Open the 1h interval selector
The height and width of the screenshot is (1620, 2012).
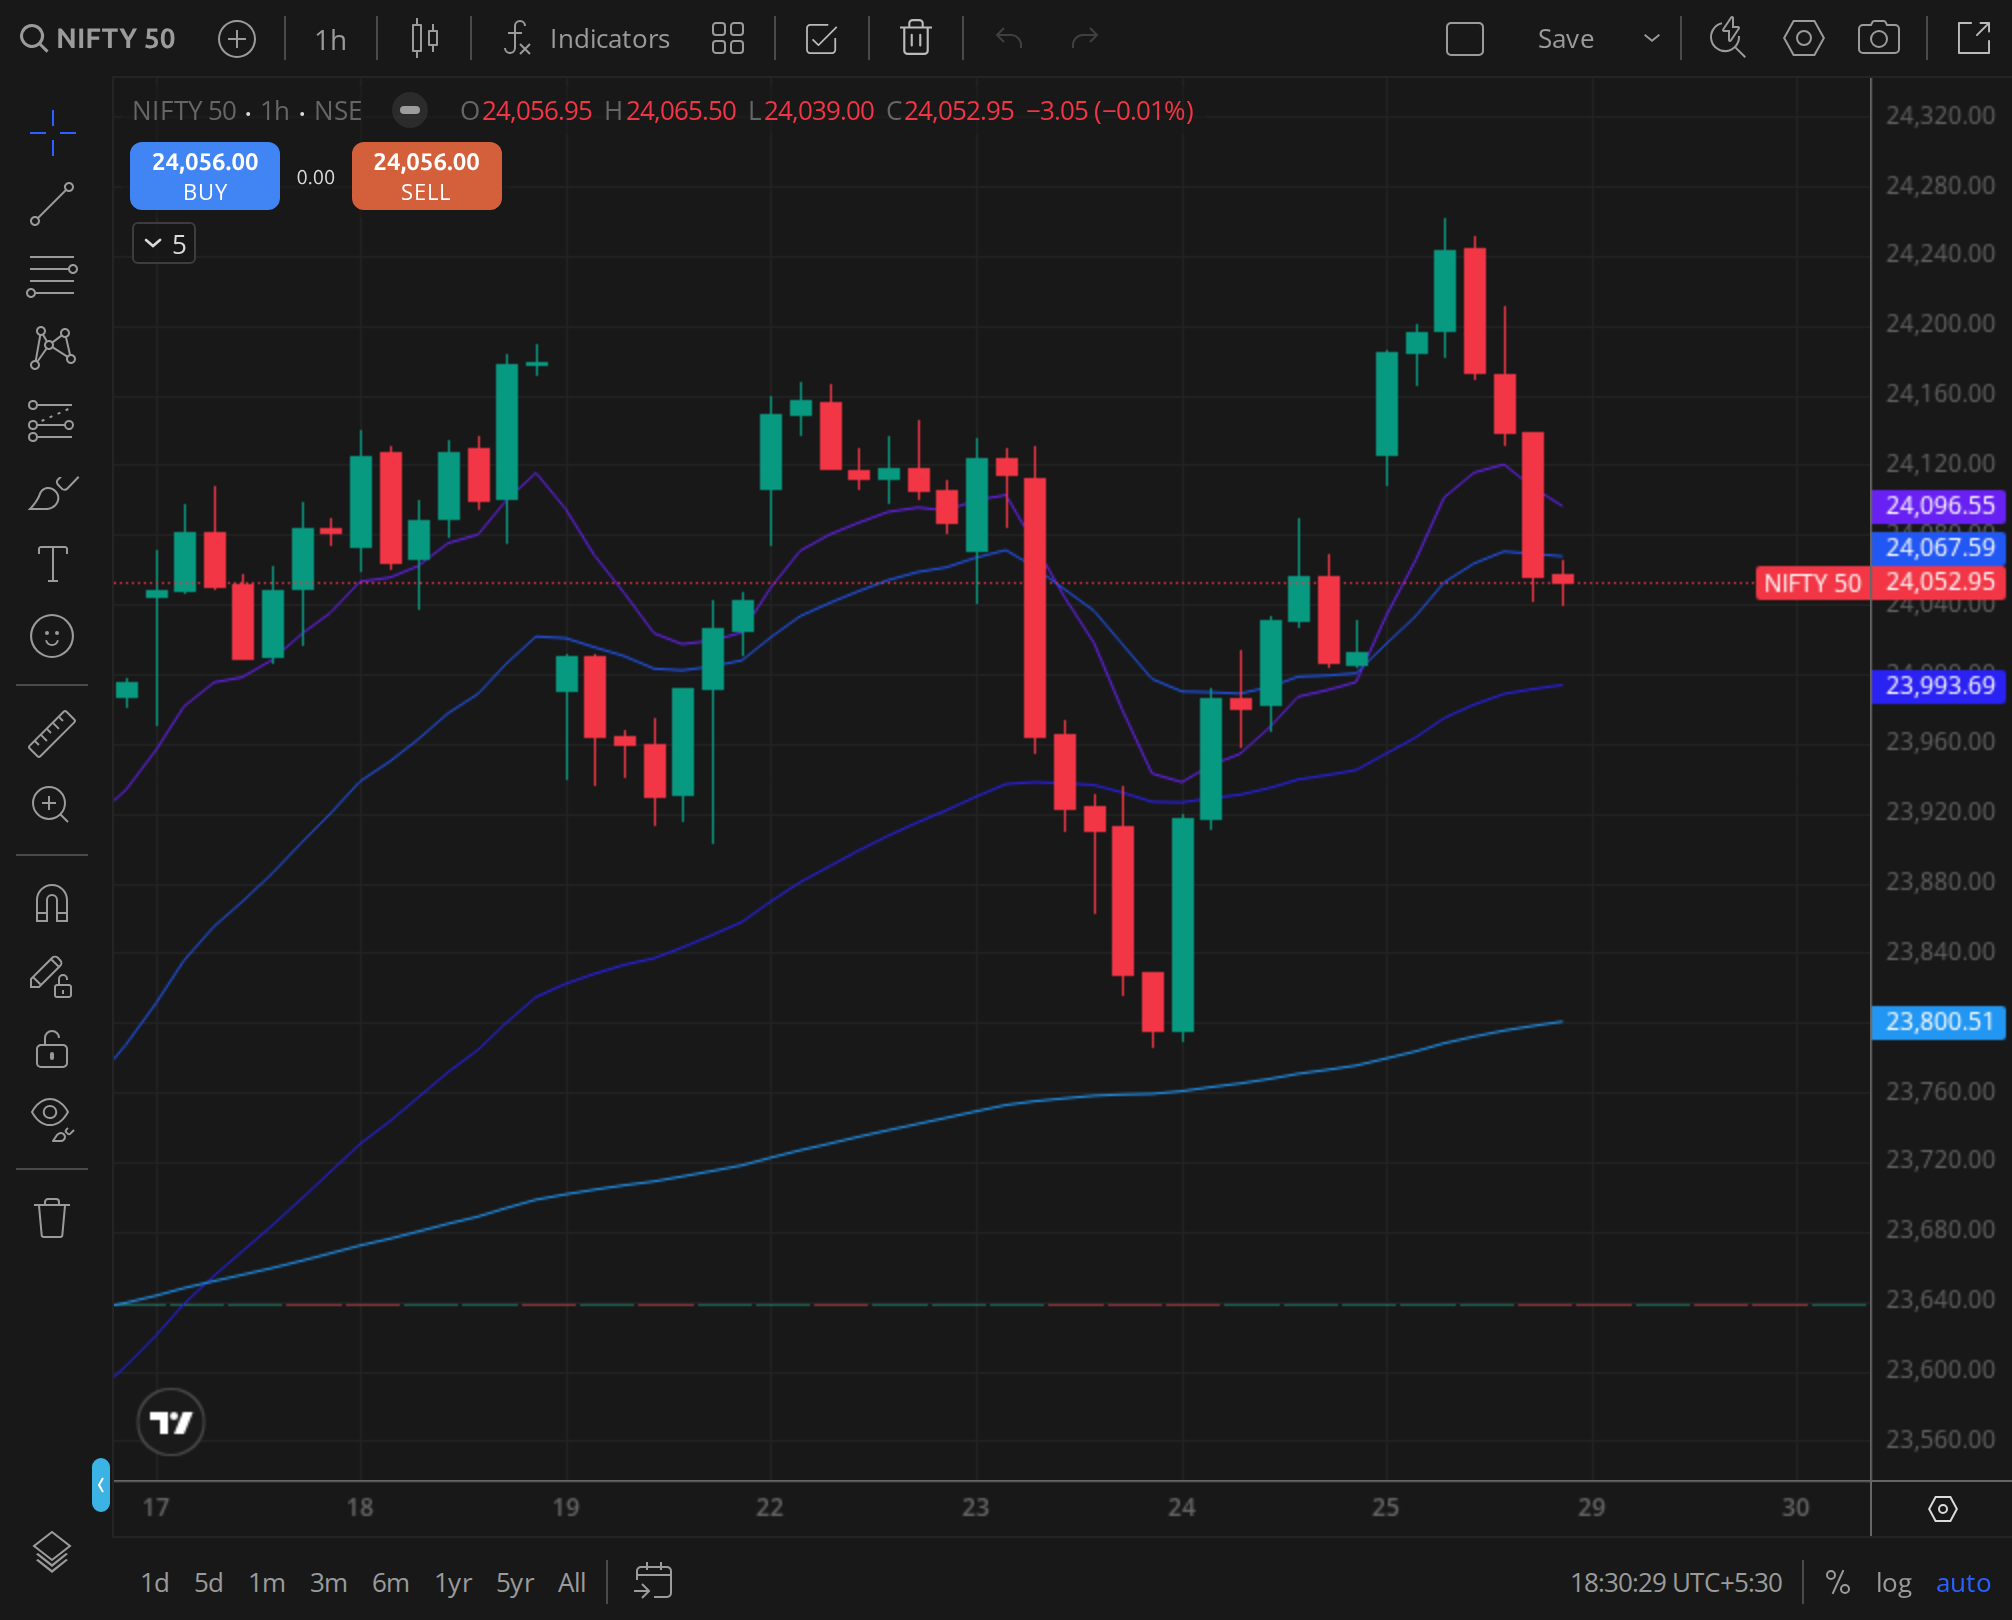(x=330, y=39)
